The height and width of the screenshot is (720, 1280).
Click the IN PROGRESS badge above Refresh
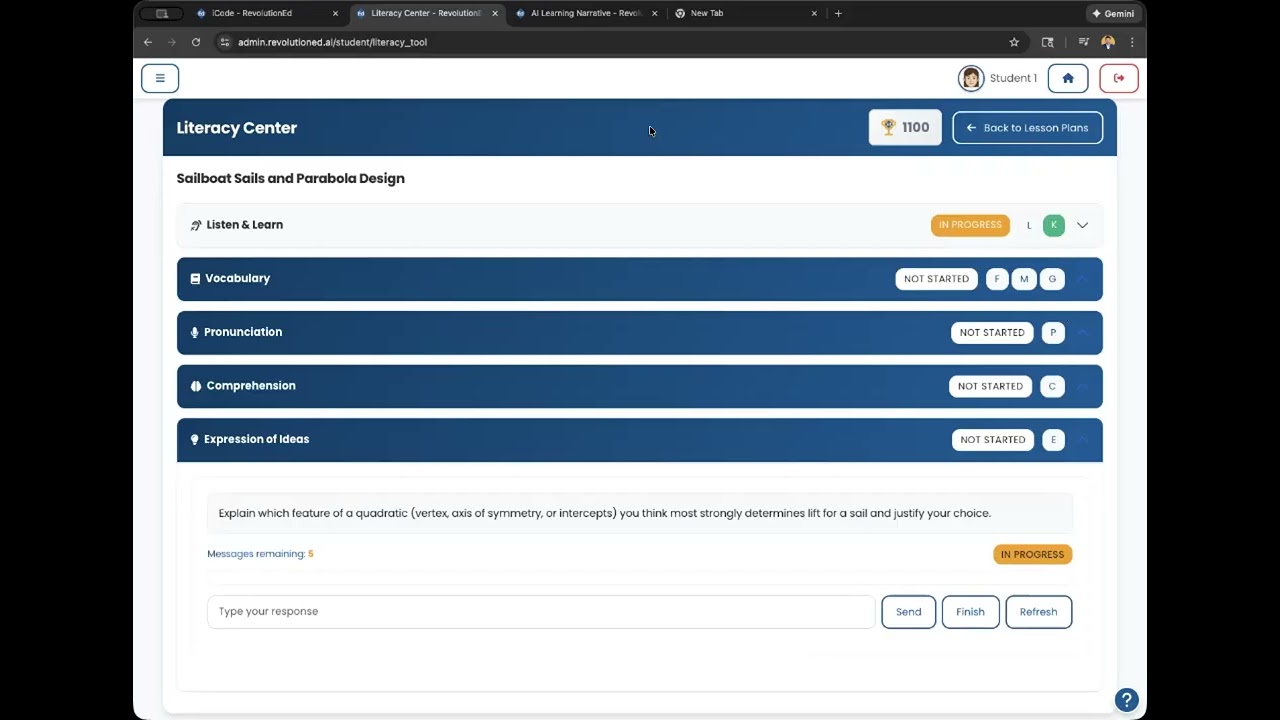click(1032, 554)
